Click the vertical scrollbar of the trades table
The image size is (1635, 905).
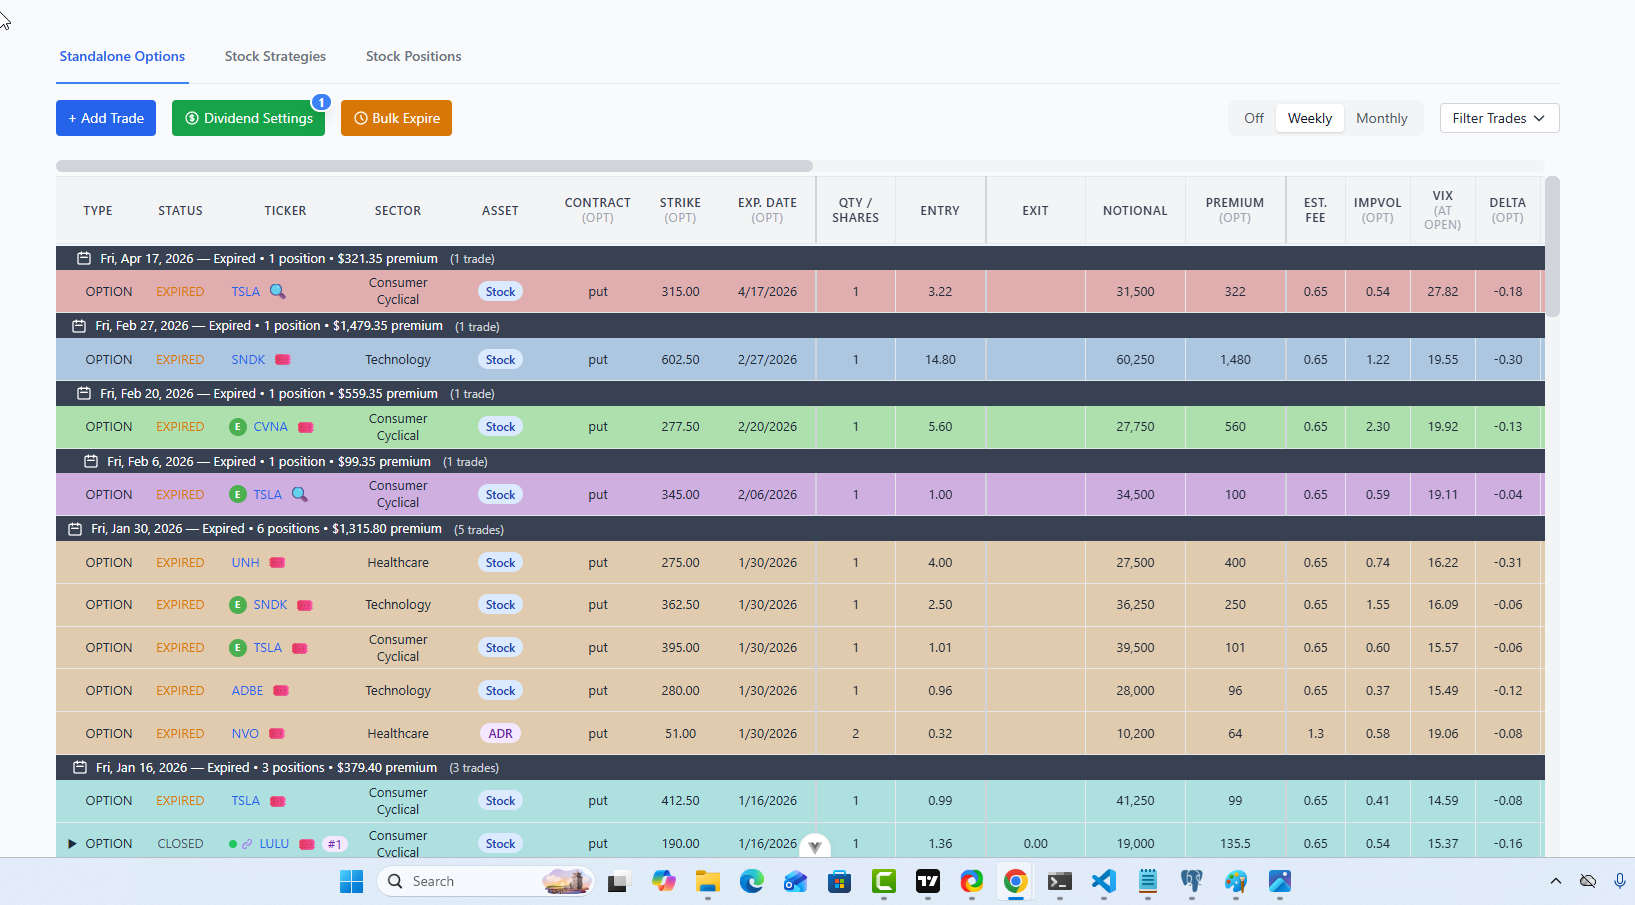(1552, 246)
